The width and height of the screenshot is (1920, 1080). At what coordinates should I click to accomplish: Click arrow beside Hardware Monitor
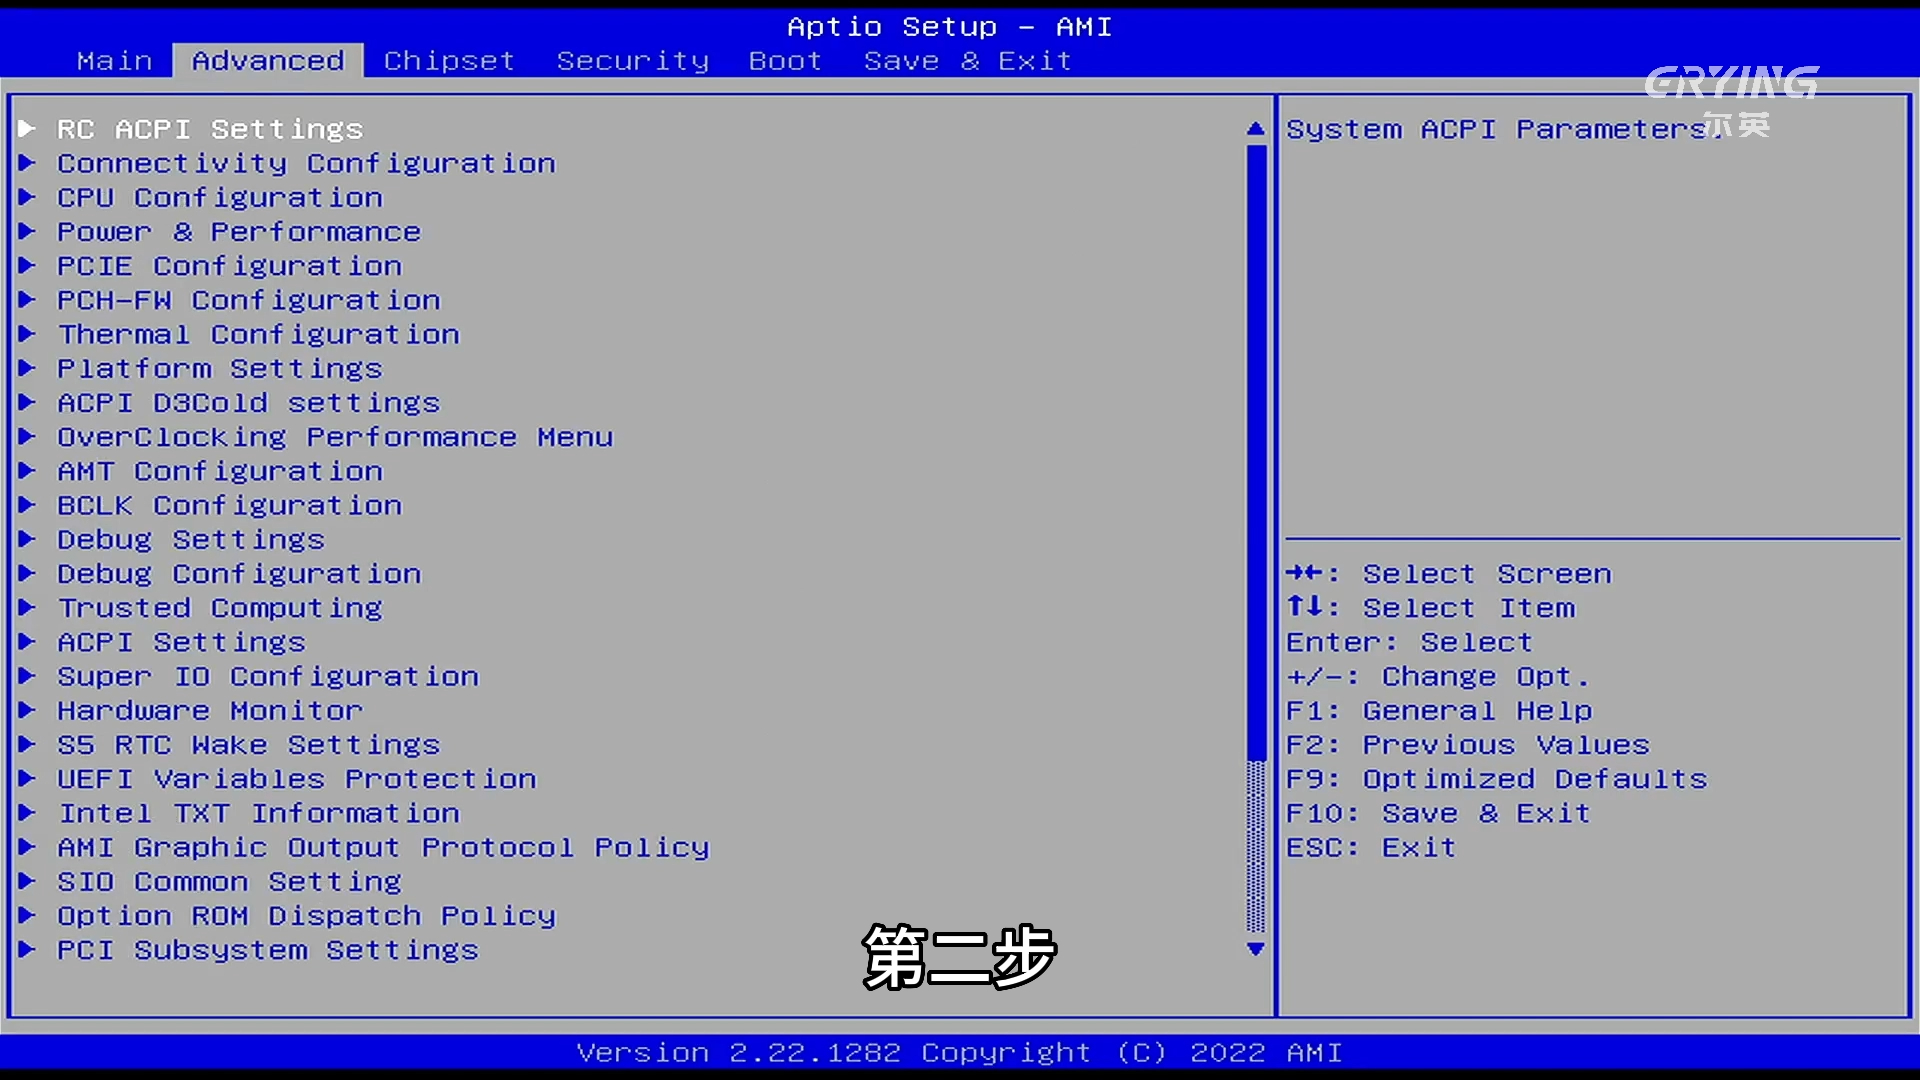point(27,709)
